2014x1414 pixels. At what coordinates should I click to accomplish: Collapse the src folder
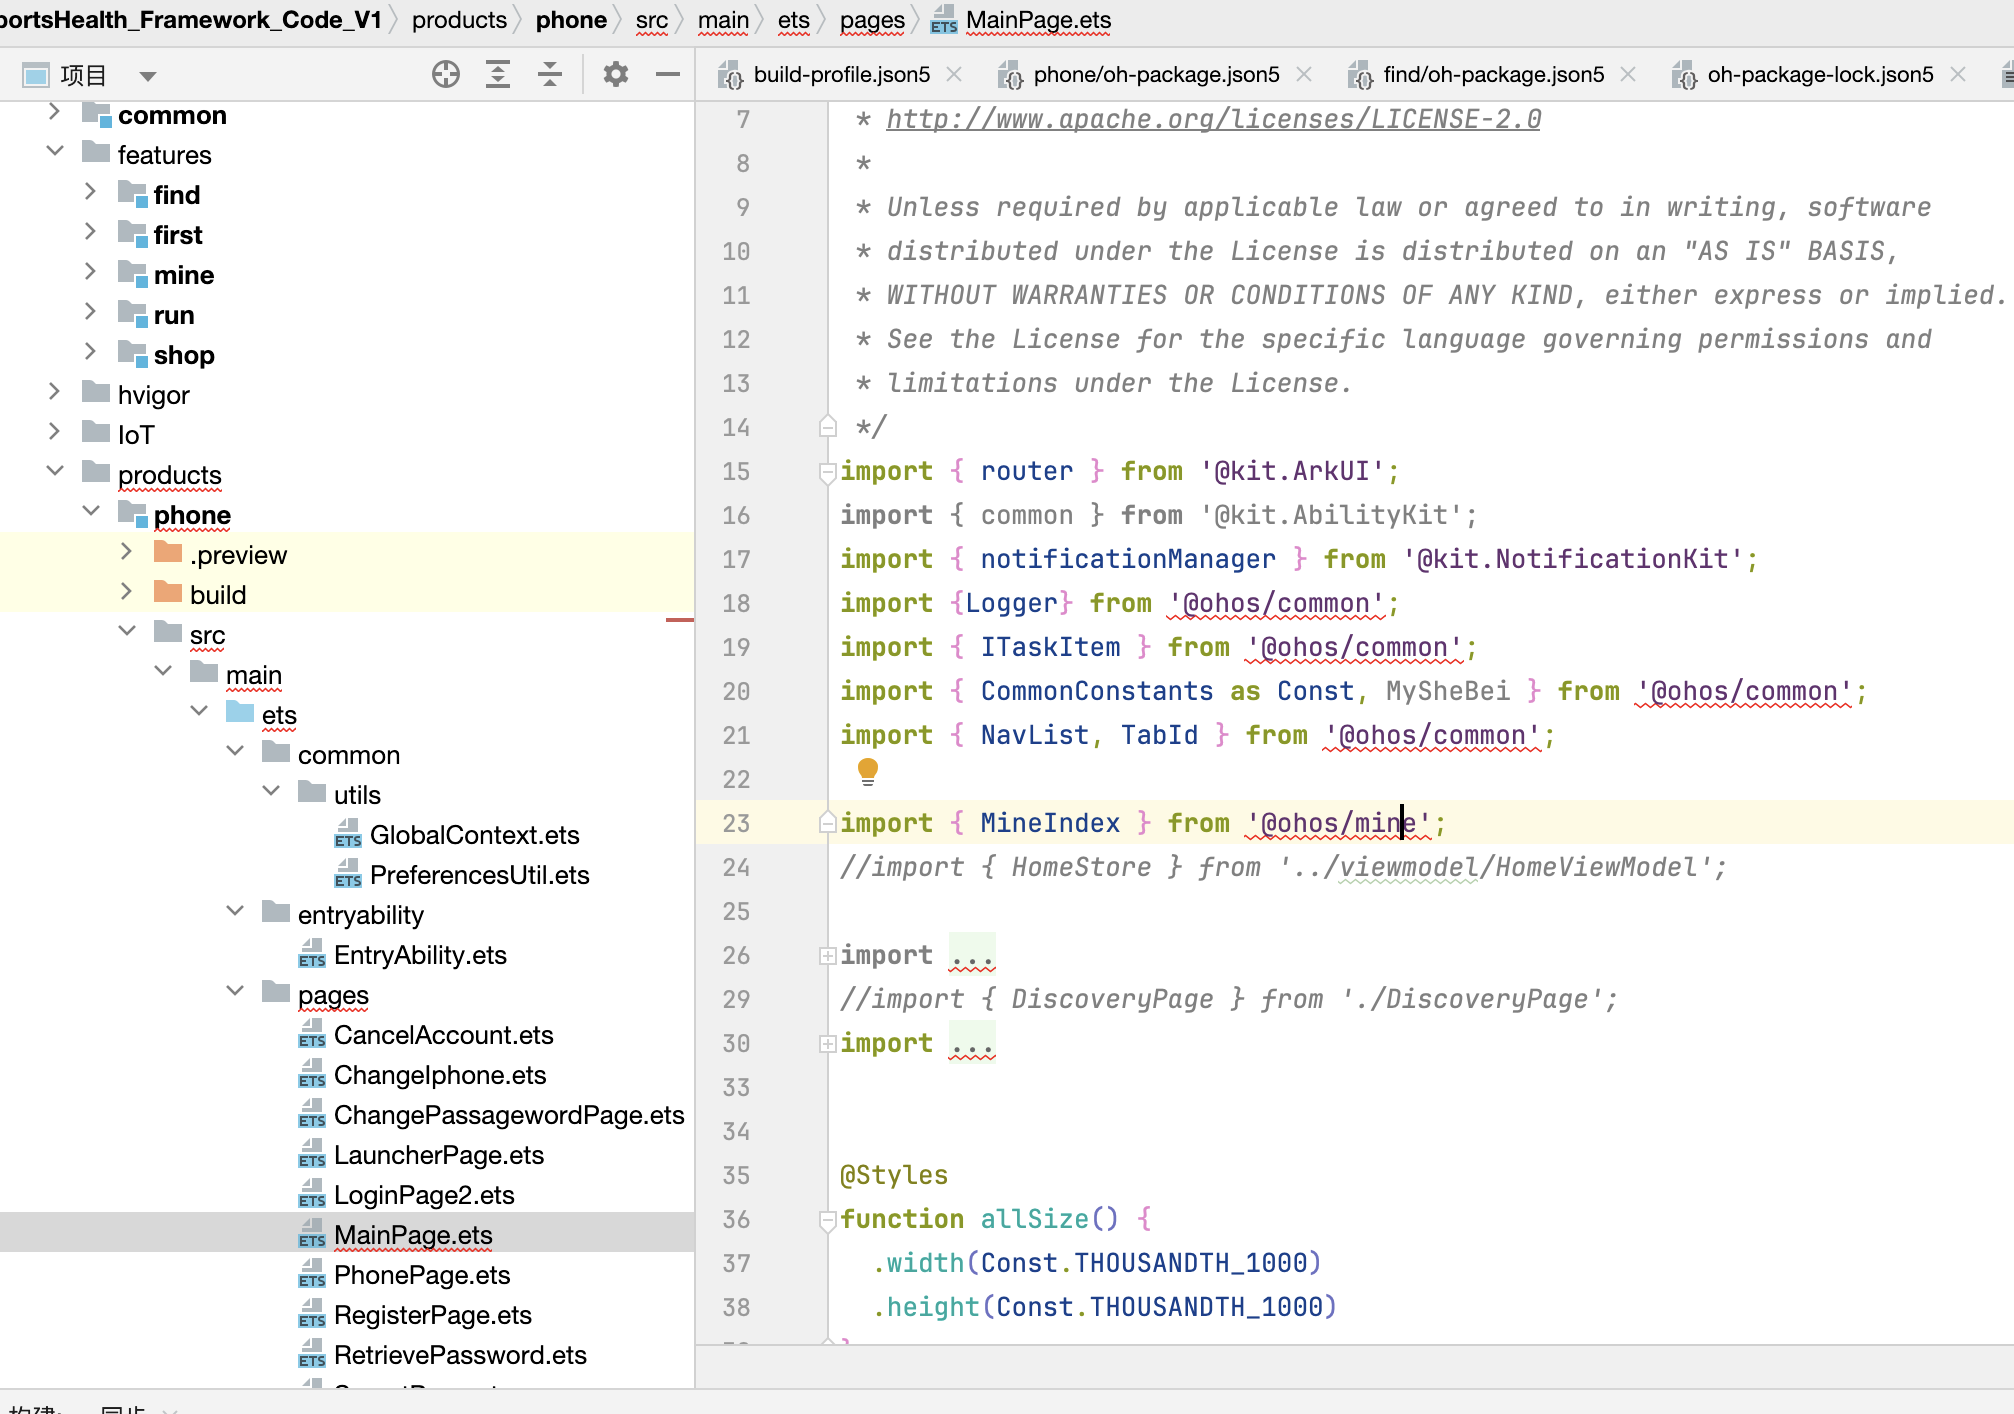click(x=127, y=632)
